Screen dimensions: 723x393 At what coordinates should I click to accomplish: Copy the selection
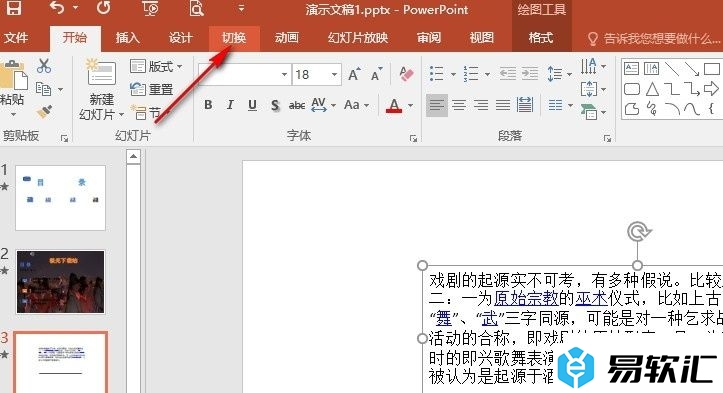(x=43, y=89)
